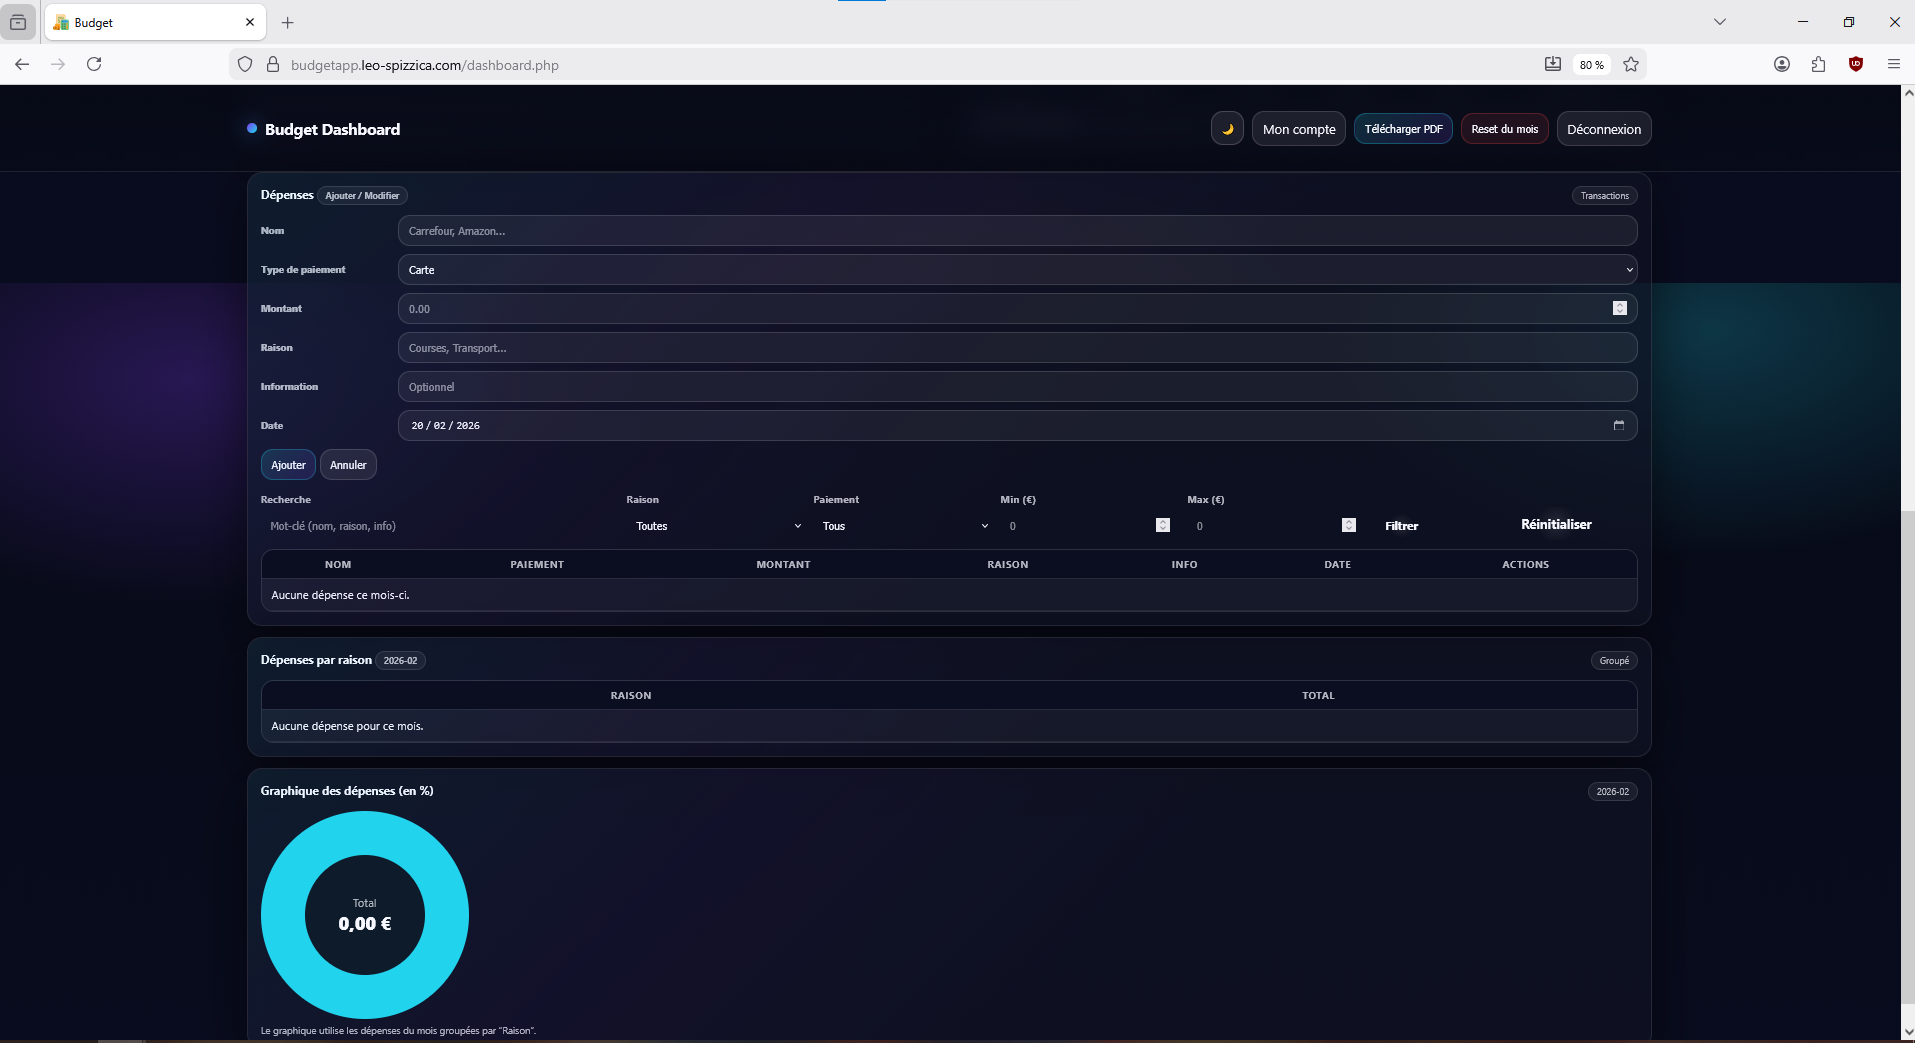Open the browser extensions puzzle icon
Viewport: 1915px width, 1043px height.
pyautogui.click(x=1819, y=64)
